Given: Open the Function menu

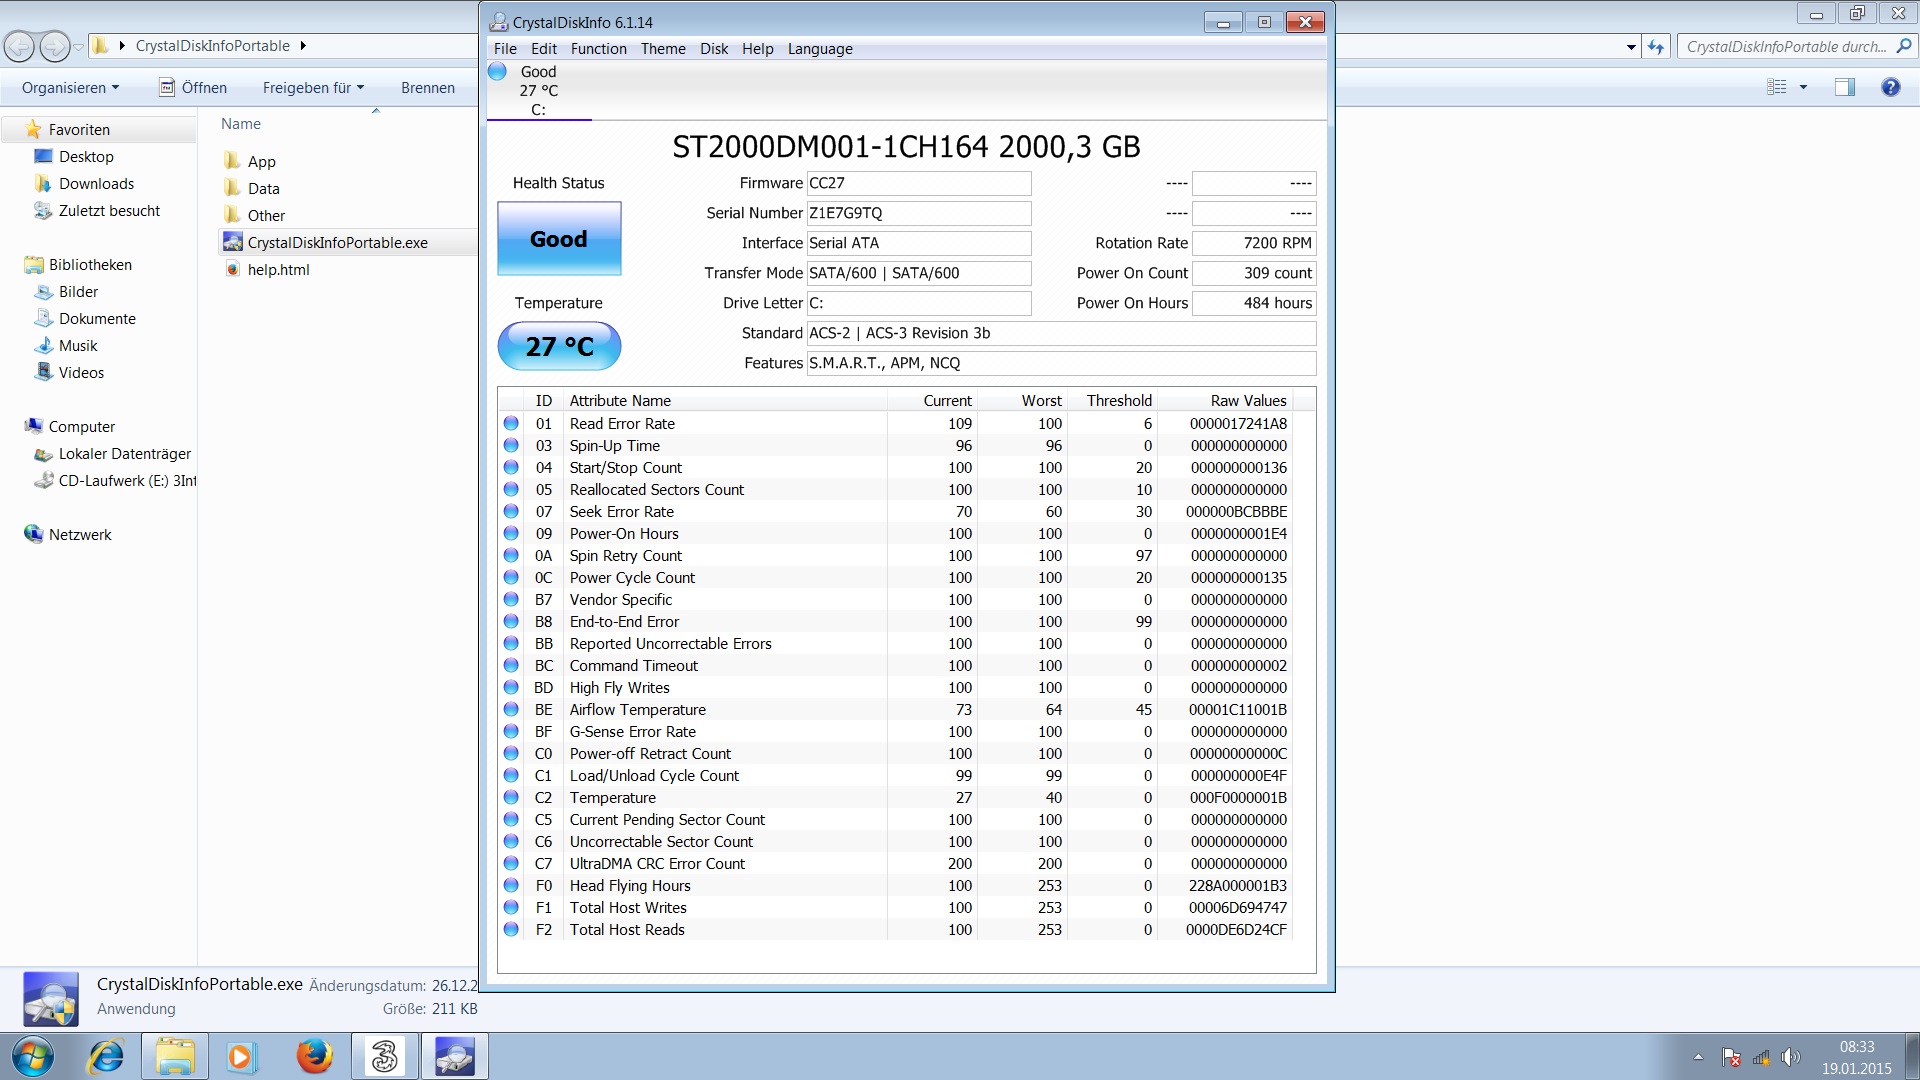Looking at the screenshot, I should click(598, 49).
